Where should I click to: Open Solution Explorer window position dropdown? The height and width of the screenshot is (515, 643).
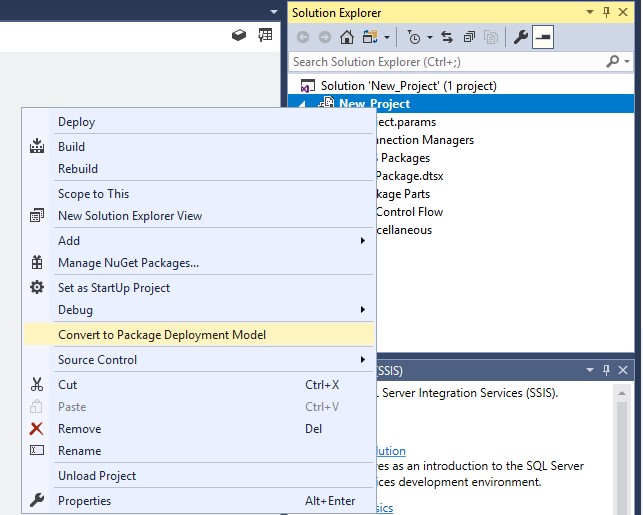point(589,12)
